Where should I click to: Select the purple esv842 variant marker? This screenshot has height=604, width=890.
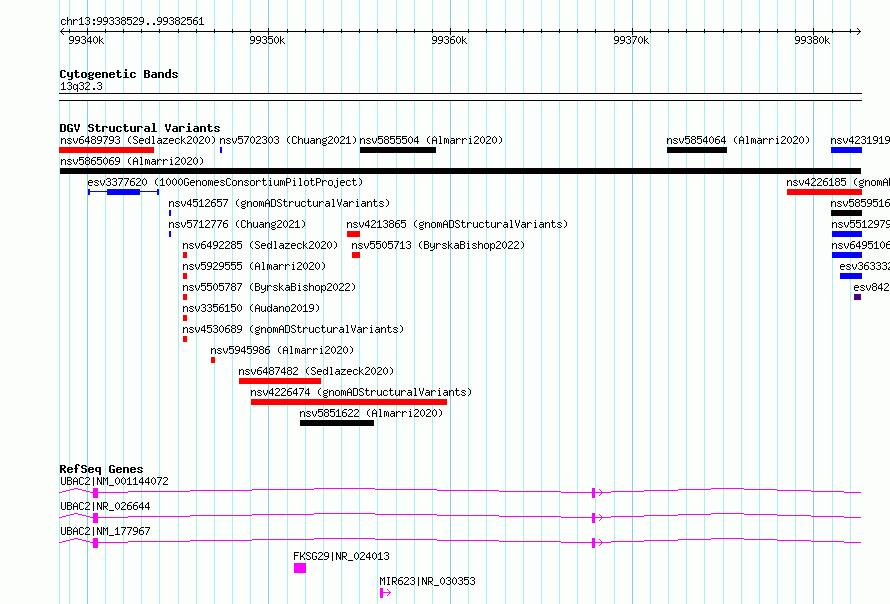click(x=858, y=297)
